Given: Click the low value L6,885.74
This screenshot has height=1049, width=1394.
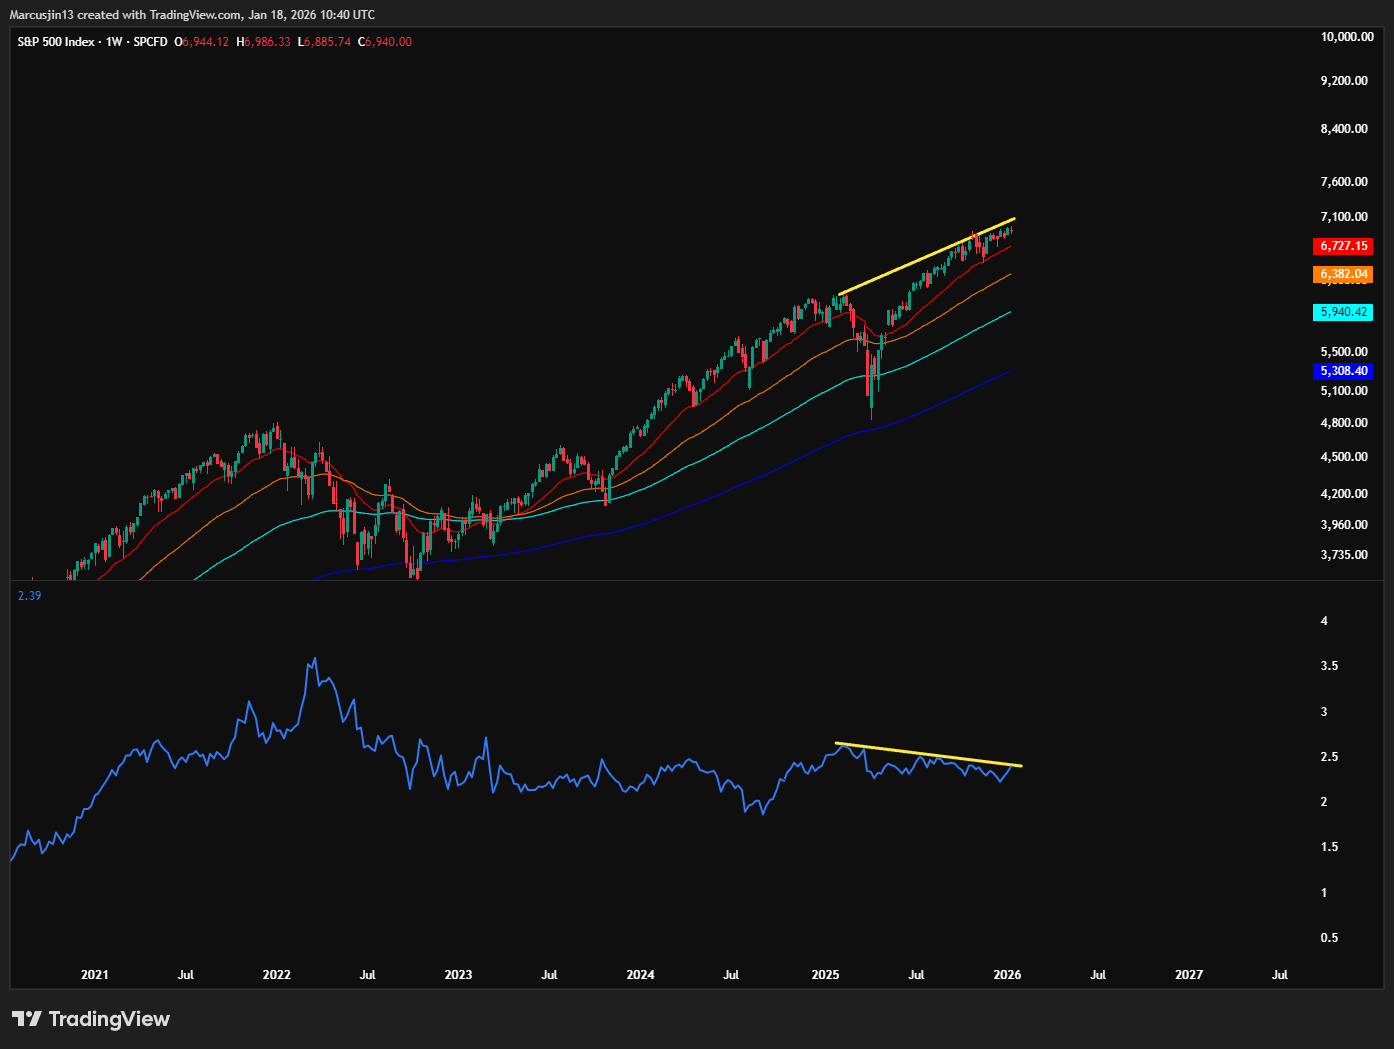Looking at the screenshot, I should (325, 42).
